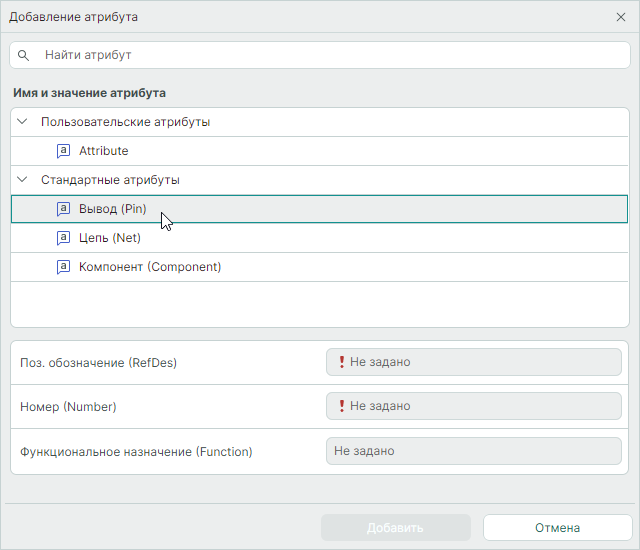Select the Цепь (Net) attribute
The height and width of the screenshot is (550, 640).
pos(110,238)
